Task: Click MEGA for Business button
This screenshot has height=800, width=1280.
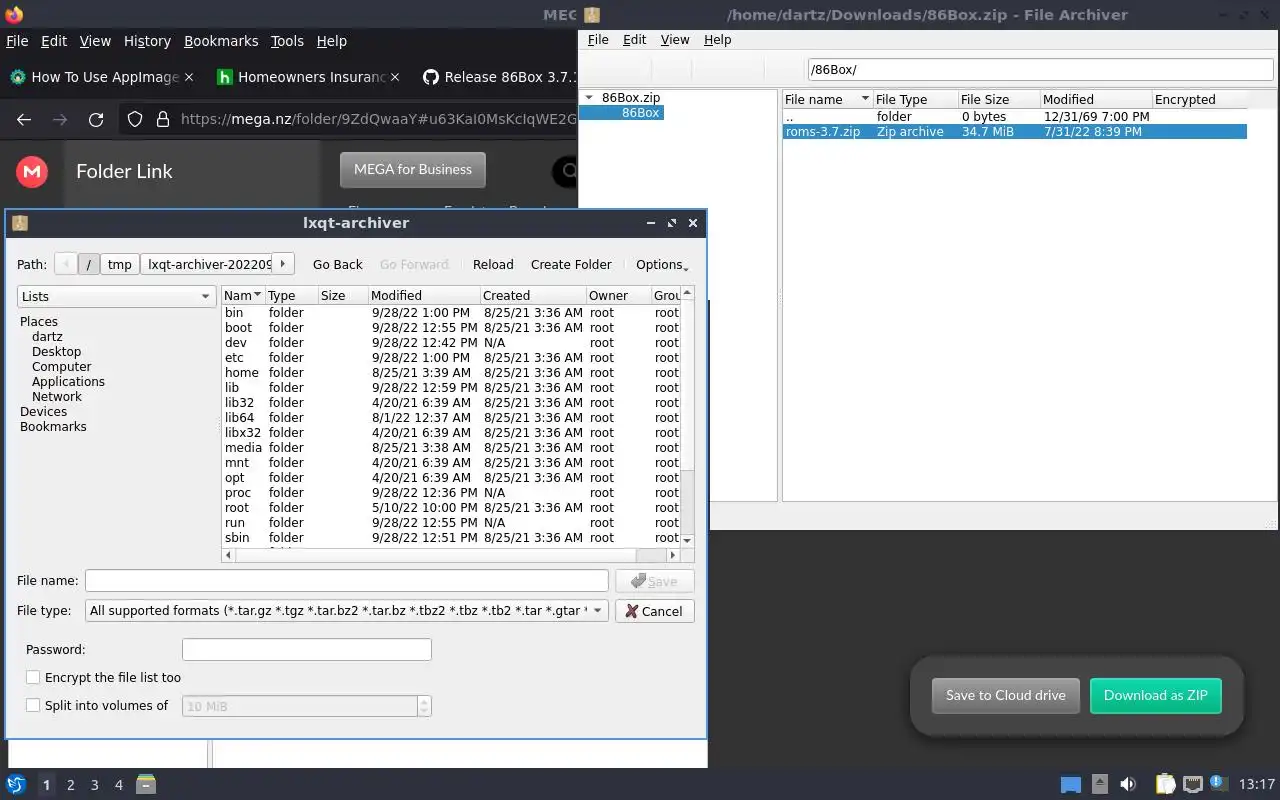Action: [412, 169]
